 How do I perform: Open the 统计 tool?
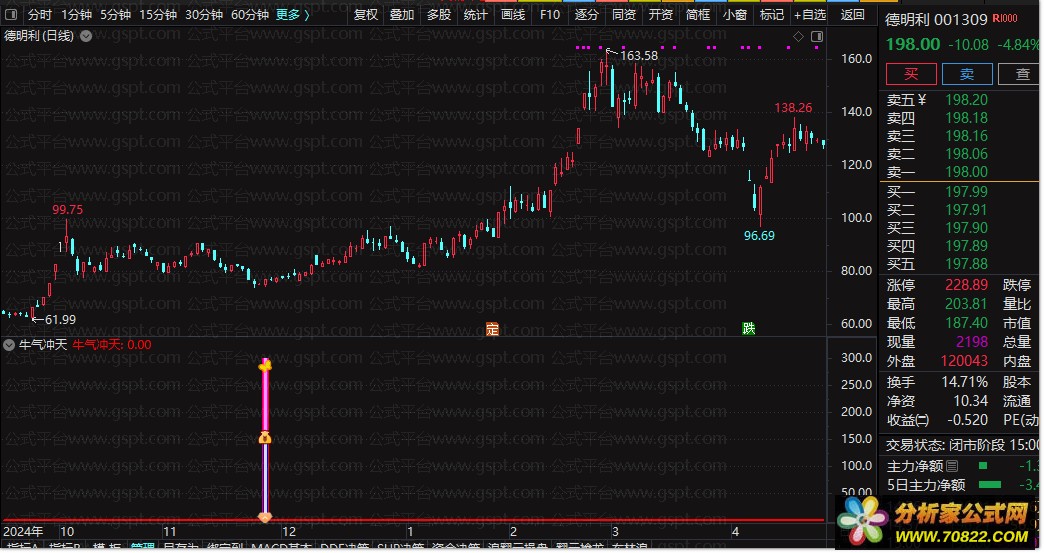[475, 14]
